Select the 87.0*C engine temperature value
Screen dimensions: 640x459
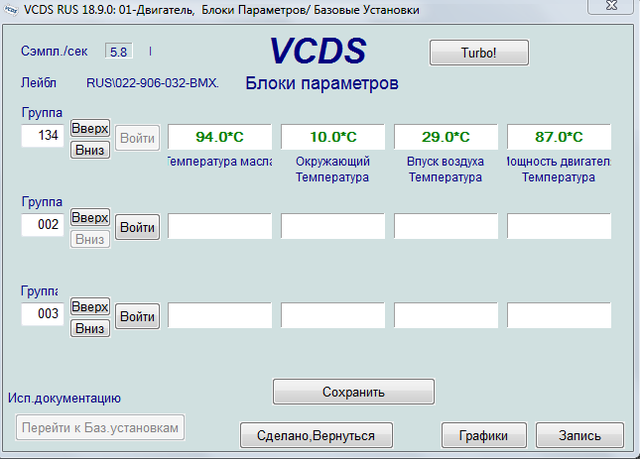[559, 137]
